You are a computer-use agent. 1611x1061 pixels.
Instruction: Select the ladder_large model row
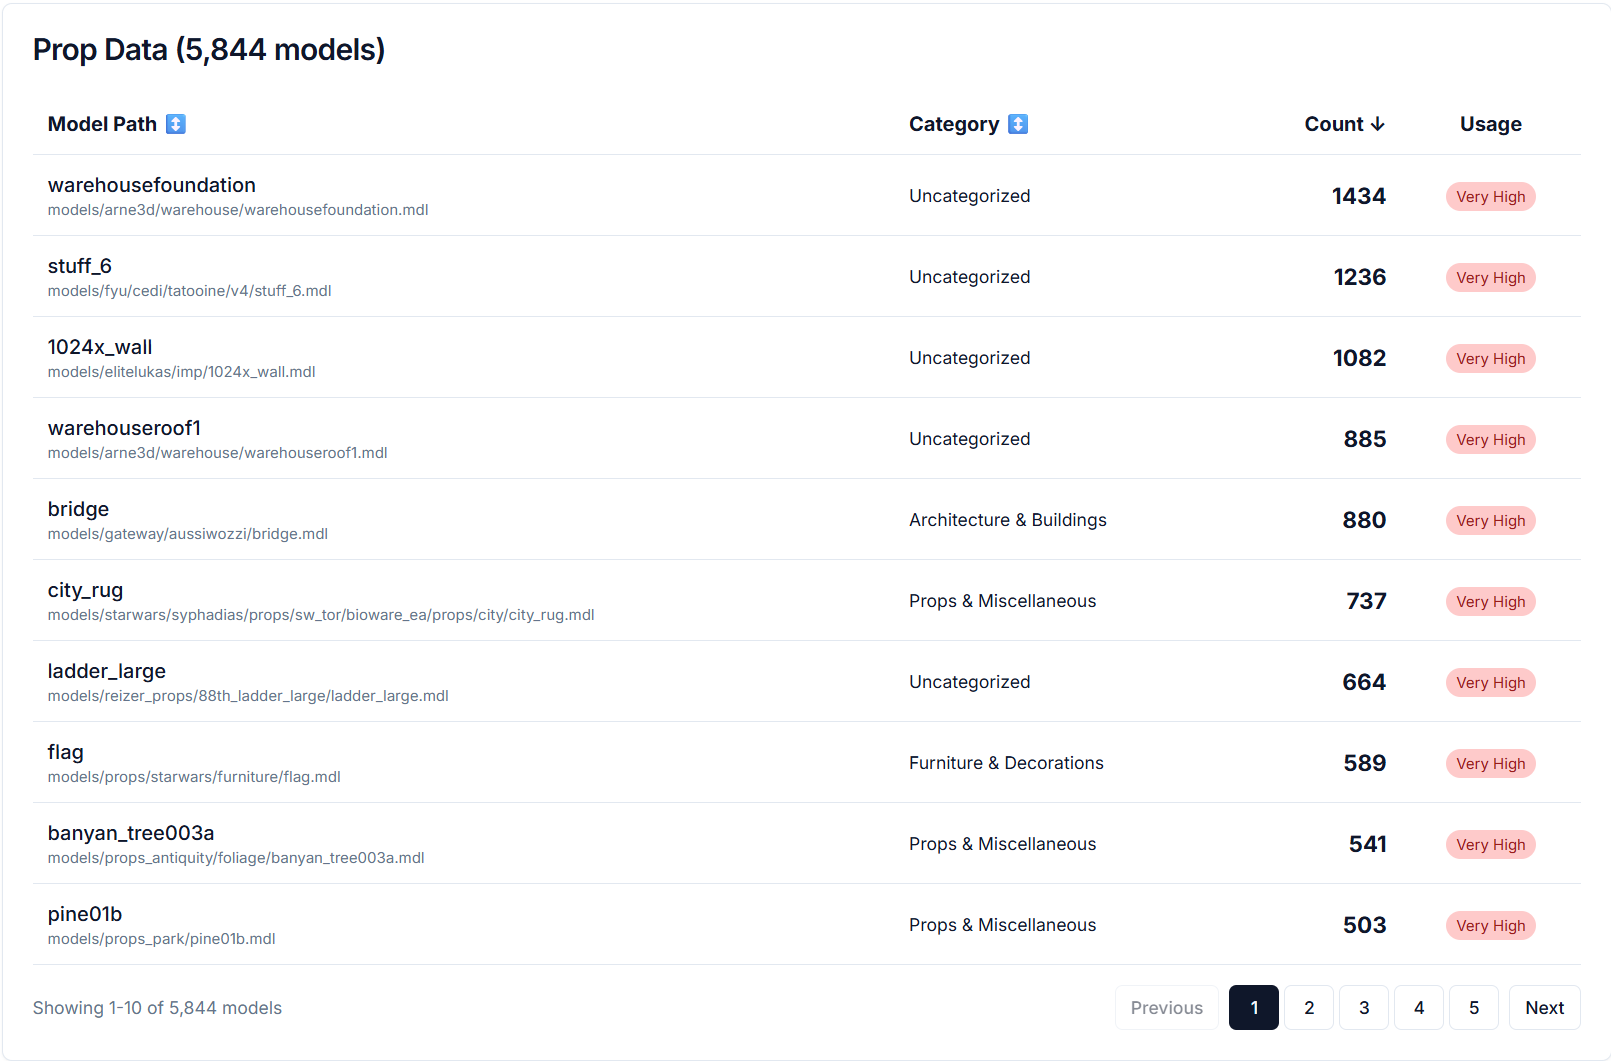point(107,671)
